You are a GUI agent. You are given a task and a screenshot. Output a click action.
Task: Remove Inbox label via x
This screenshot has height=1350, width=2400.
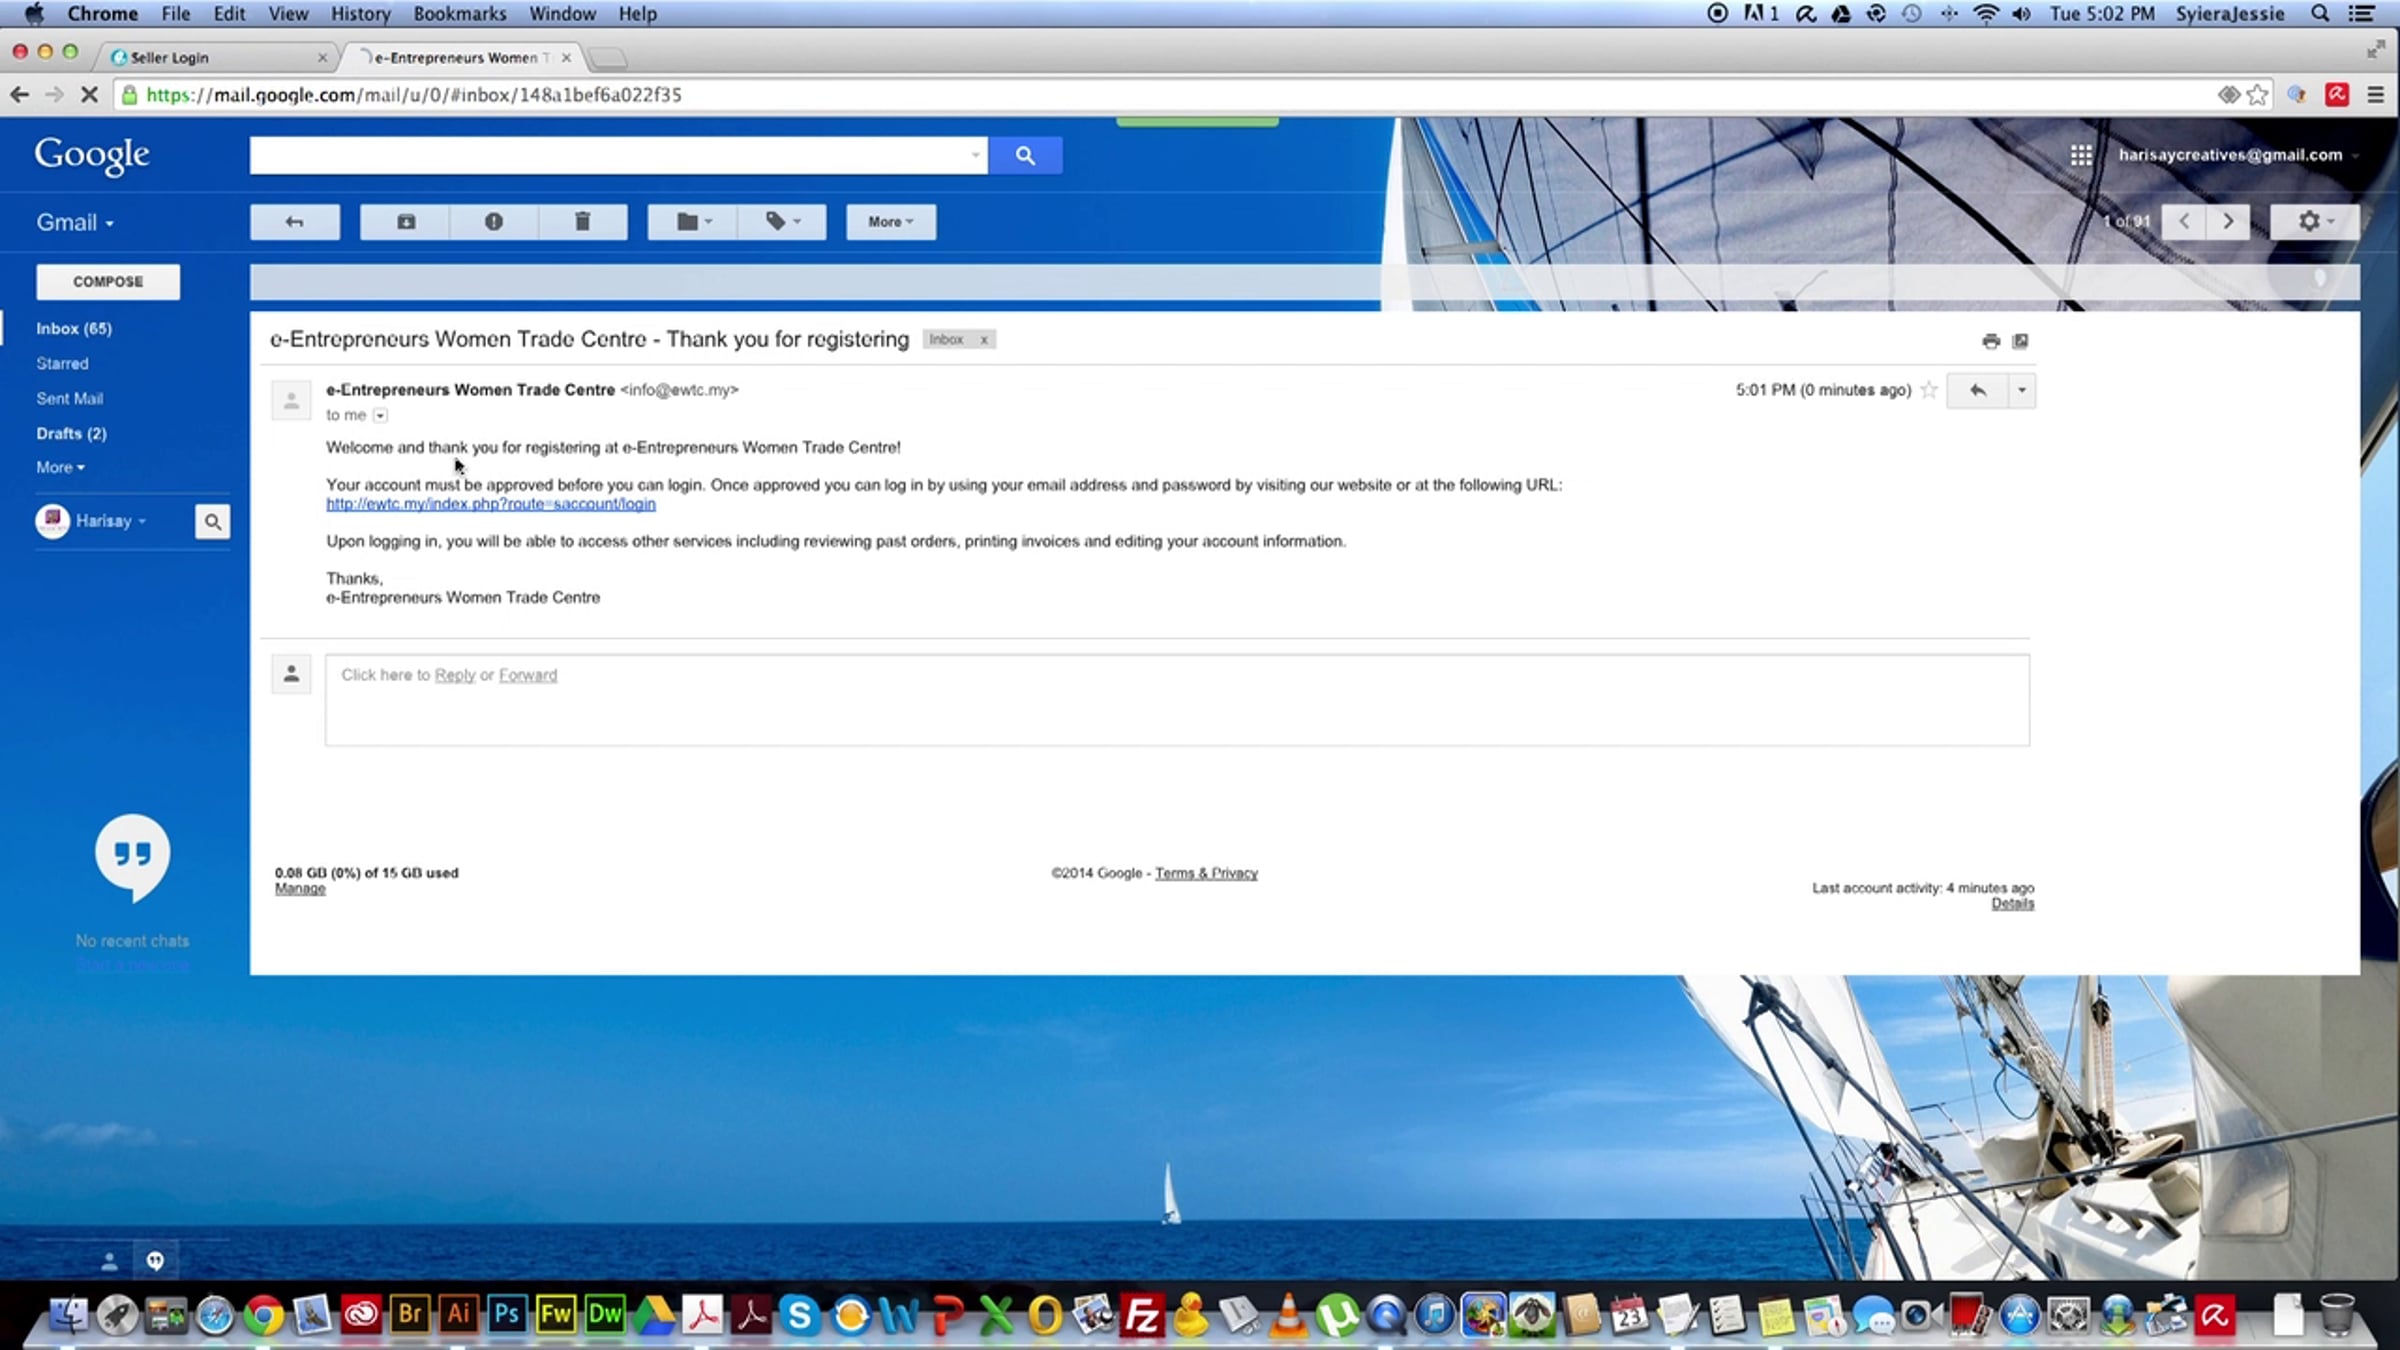(984, 340)
